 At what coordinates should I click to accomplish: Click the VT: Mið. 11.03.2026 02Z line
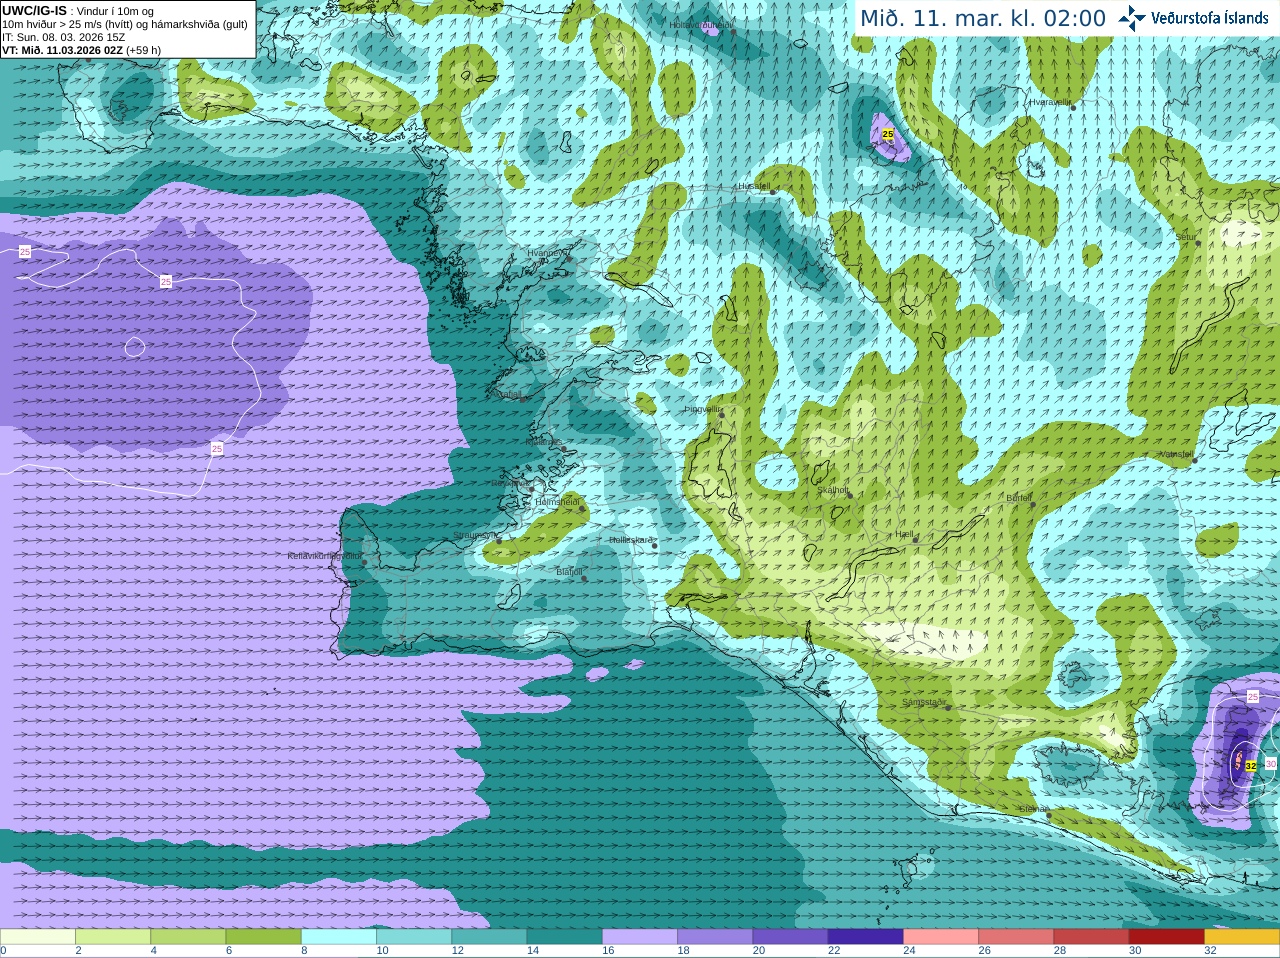click(82, 50)
